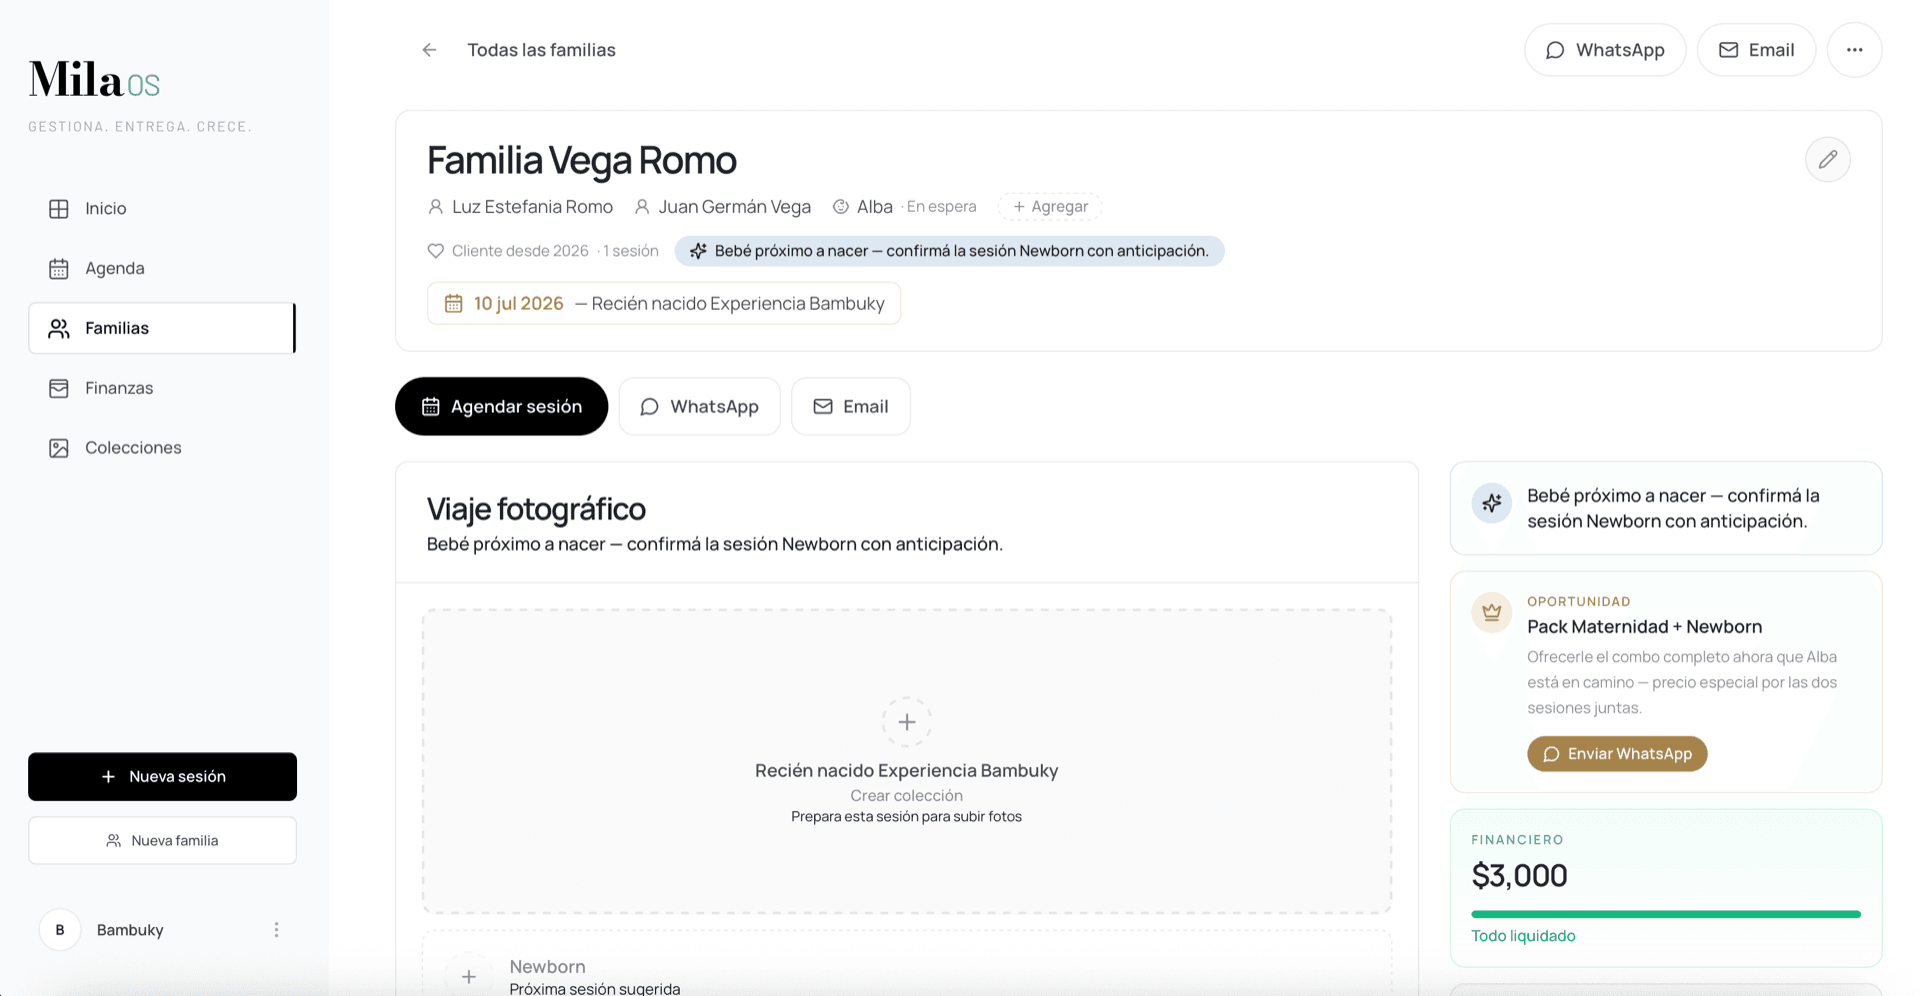This screenshot has width=1920, height=996.
Task: Open the three-dot more options menu
Action: [x=1854, y=50]
